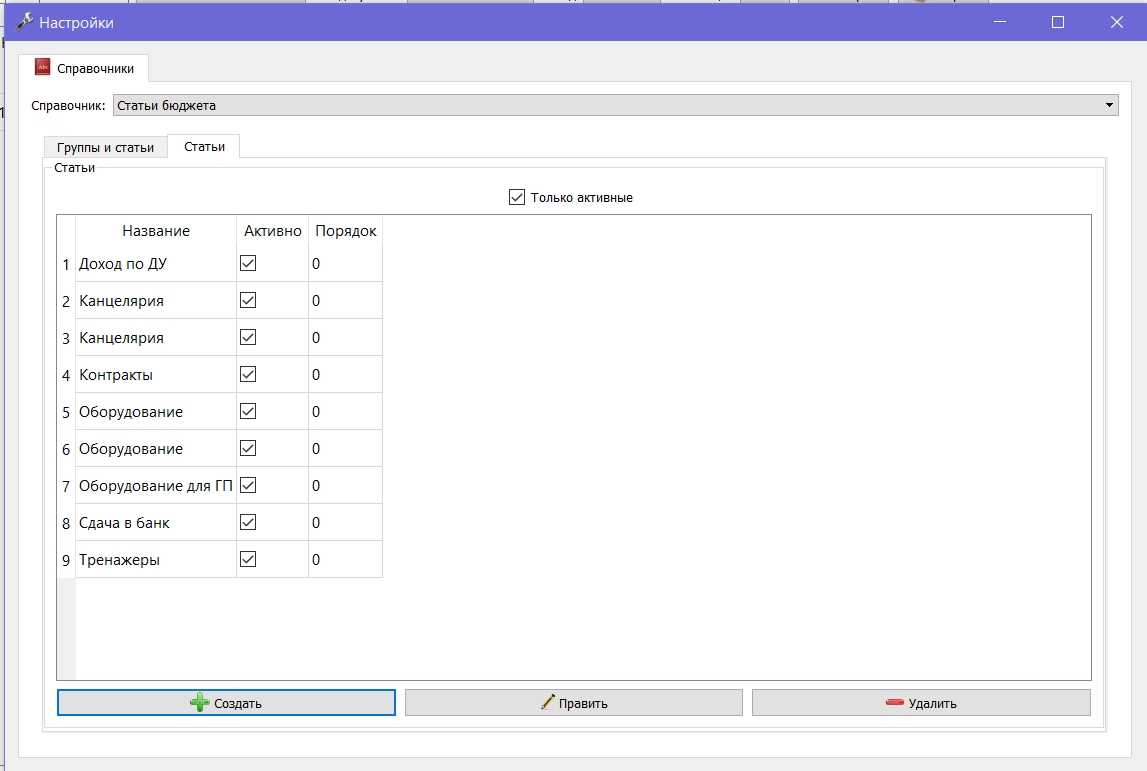
Task: Select the Оборудование для ГП cell
Action: [156, 486]
